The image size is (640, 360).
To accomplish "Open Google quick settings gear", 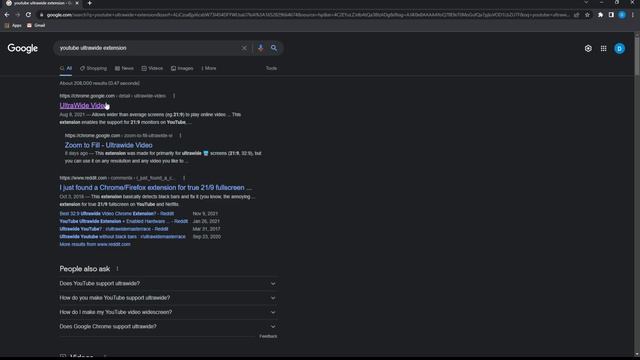I will (x=588, y=49).
